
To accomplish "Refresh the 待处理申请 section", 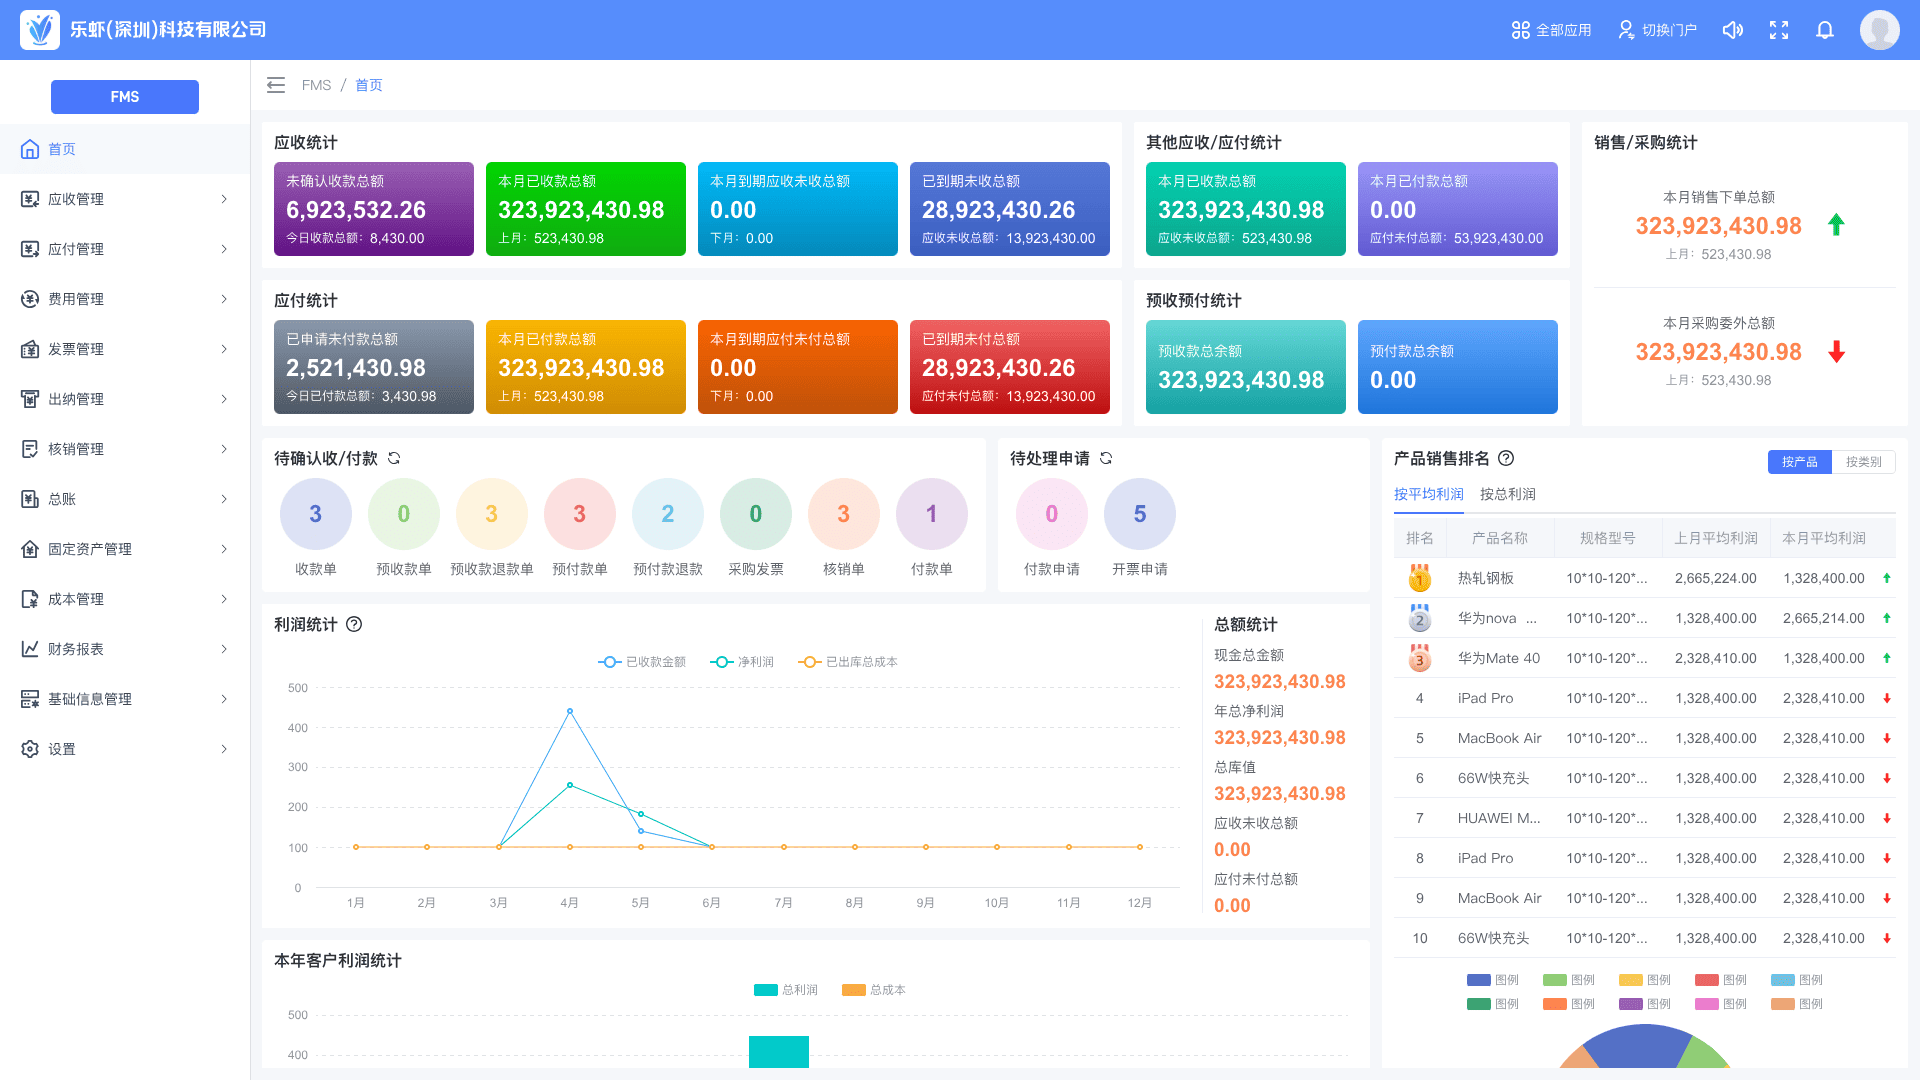I will 1106,458.
